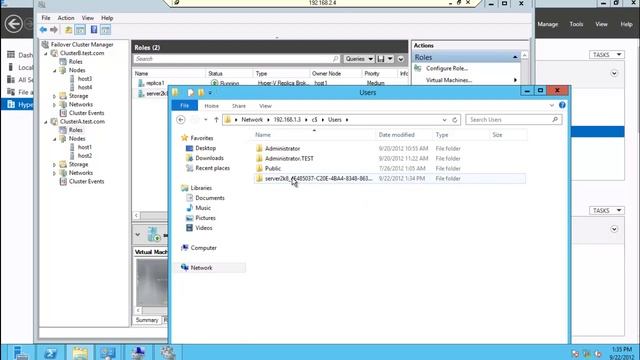The width and height of the screenshot is (640, 360).
Task: Open the Administrator folder in Users window
Action: coord(282,149)
